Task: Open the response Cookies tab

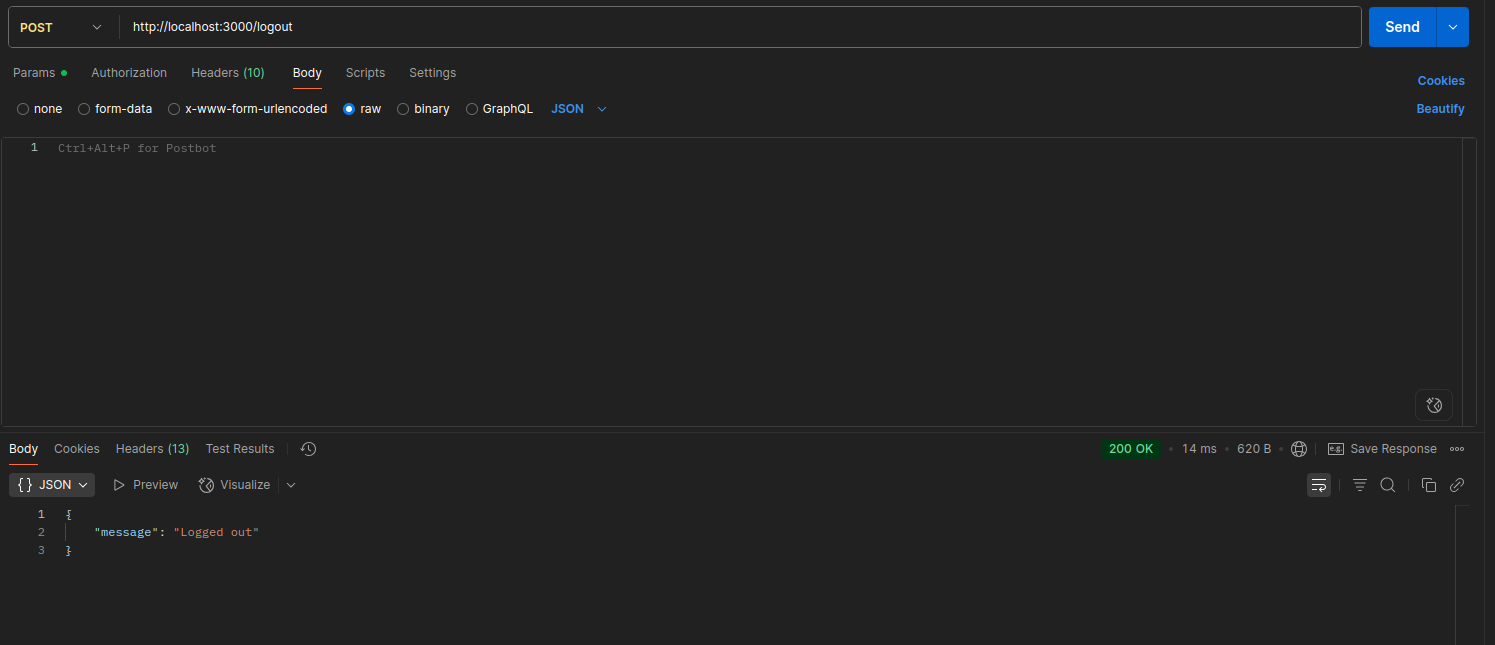Action: tap(77, 449)
